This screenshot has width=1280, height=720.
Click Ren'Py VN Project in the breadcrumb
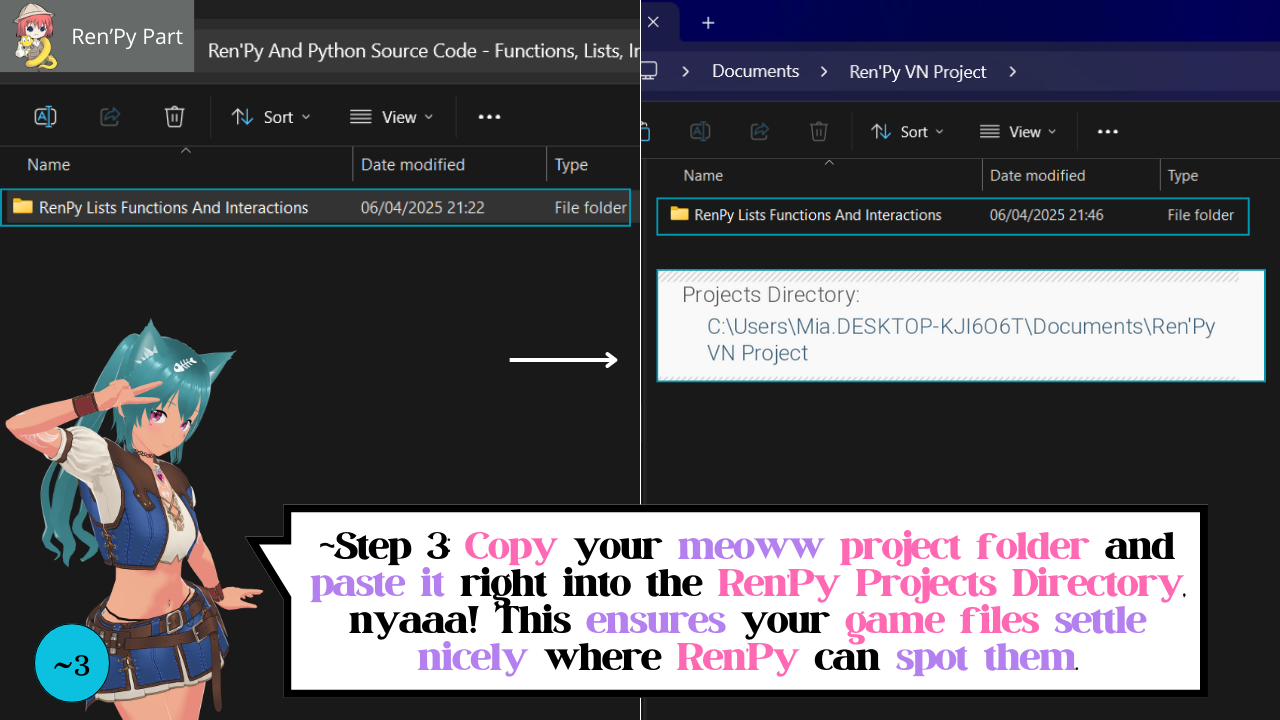918,72
